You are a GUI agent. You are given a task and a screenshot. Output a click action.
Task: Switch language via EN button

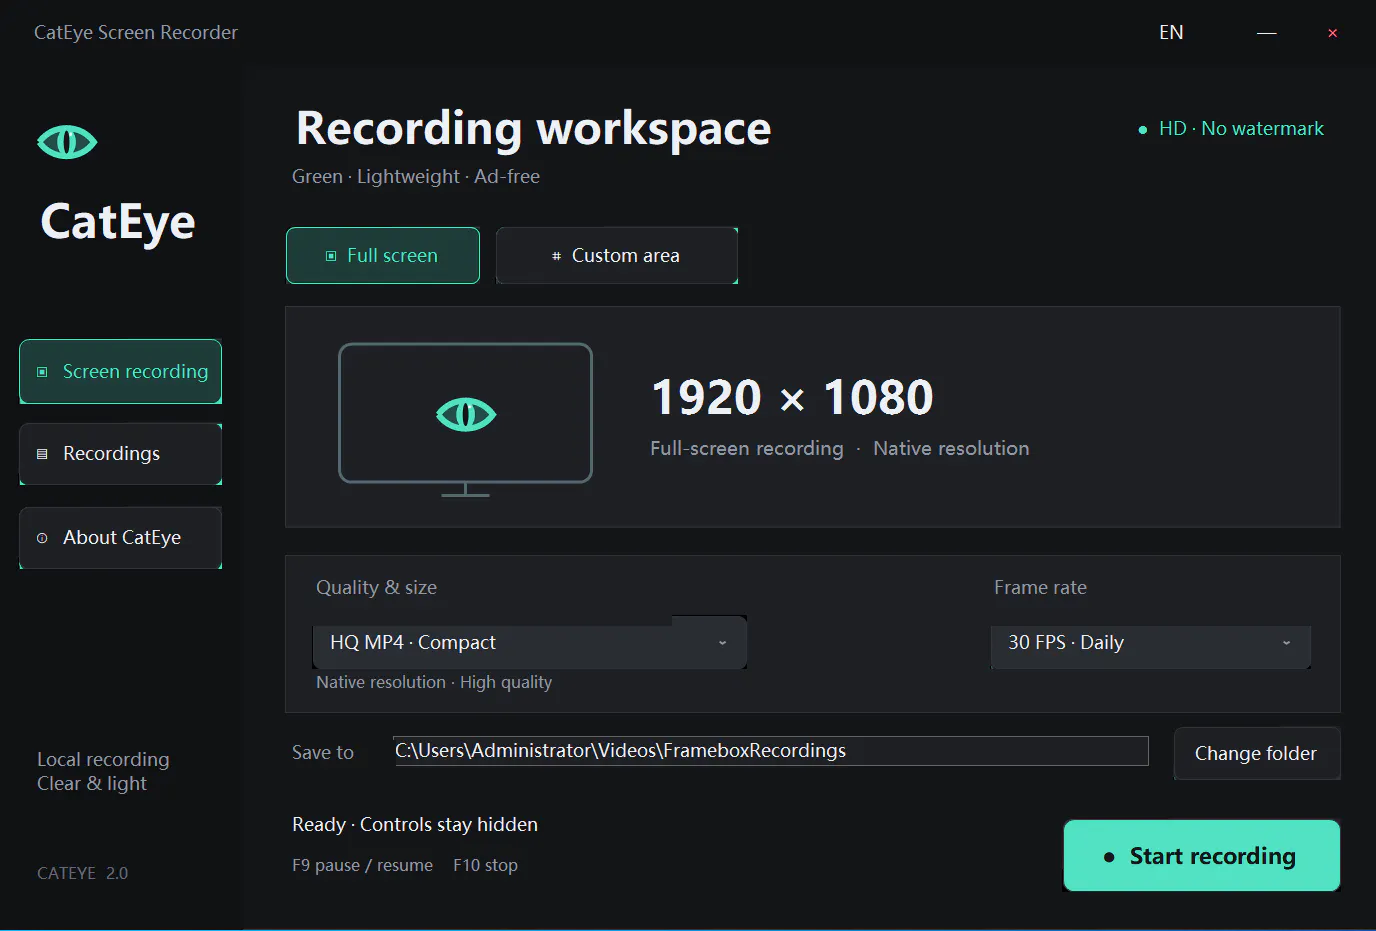click(1171, 33)
